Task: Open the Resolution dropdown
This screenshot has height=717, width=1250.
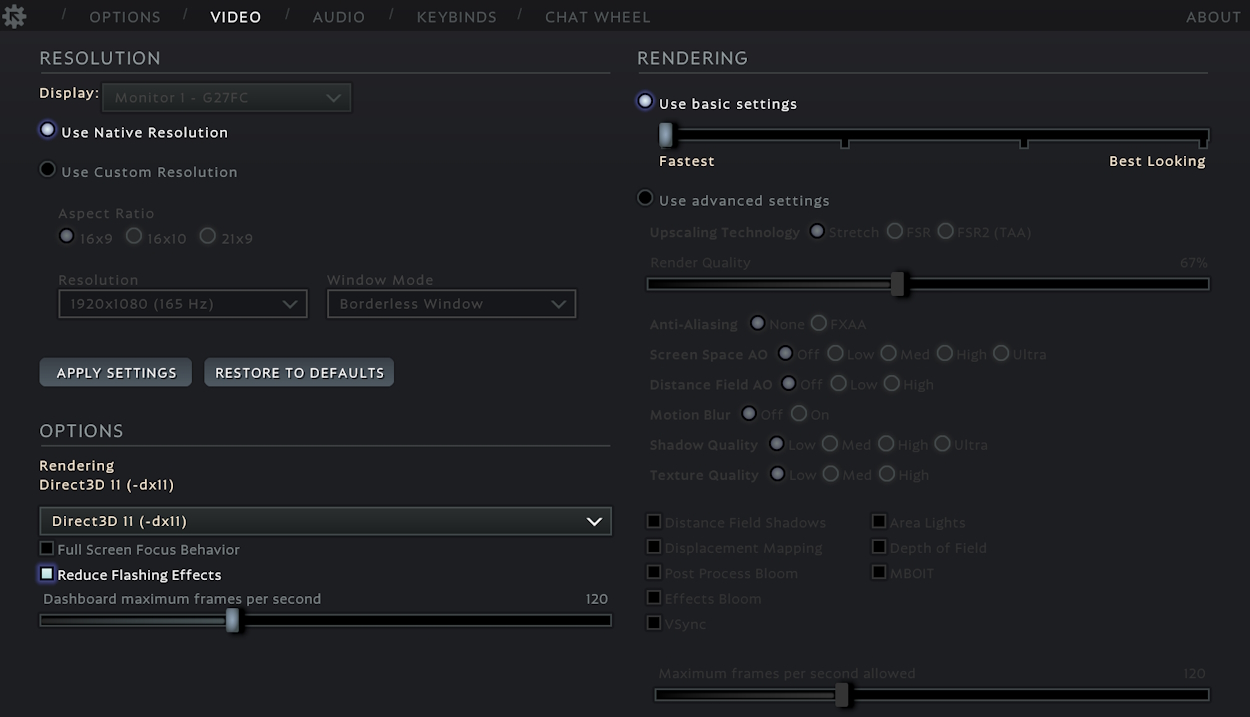Action: coord(183,303)
